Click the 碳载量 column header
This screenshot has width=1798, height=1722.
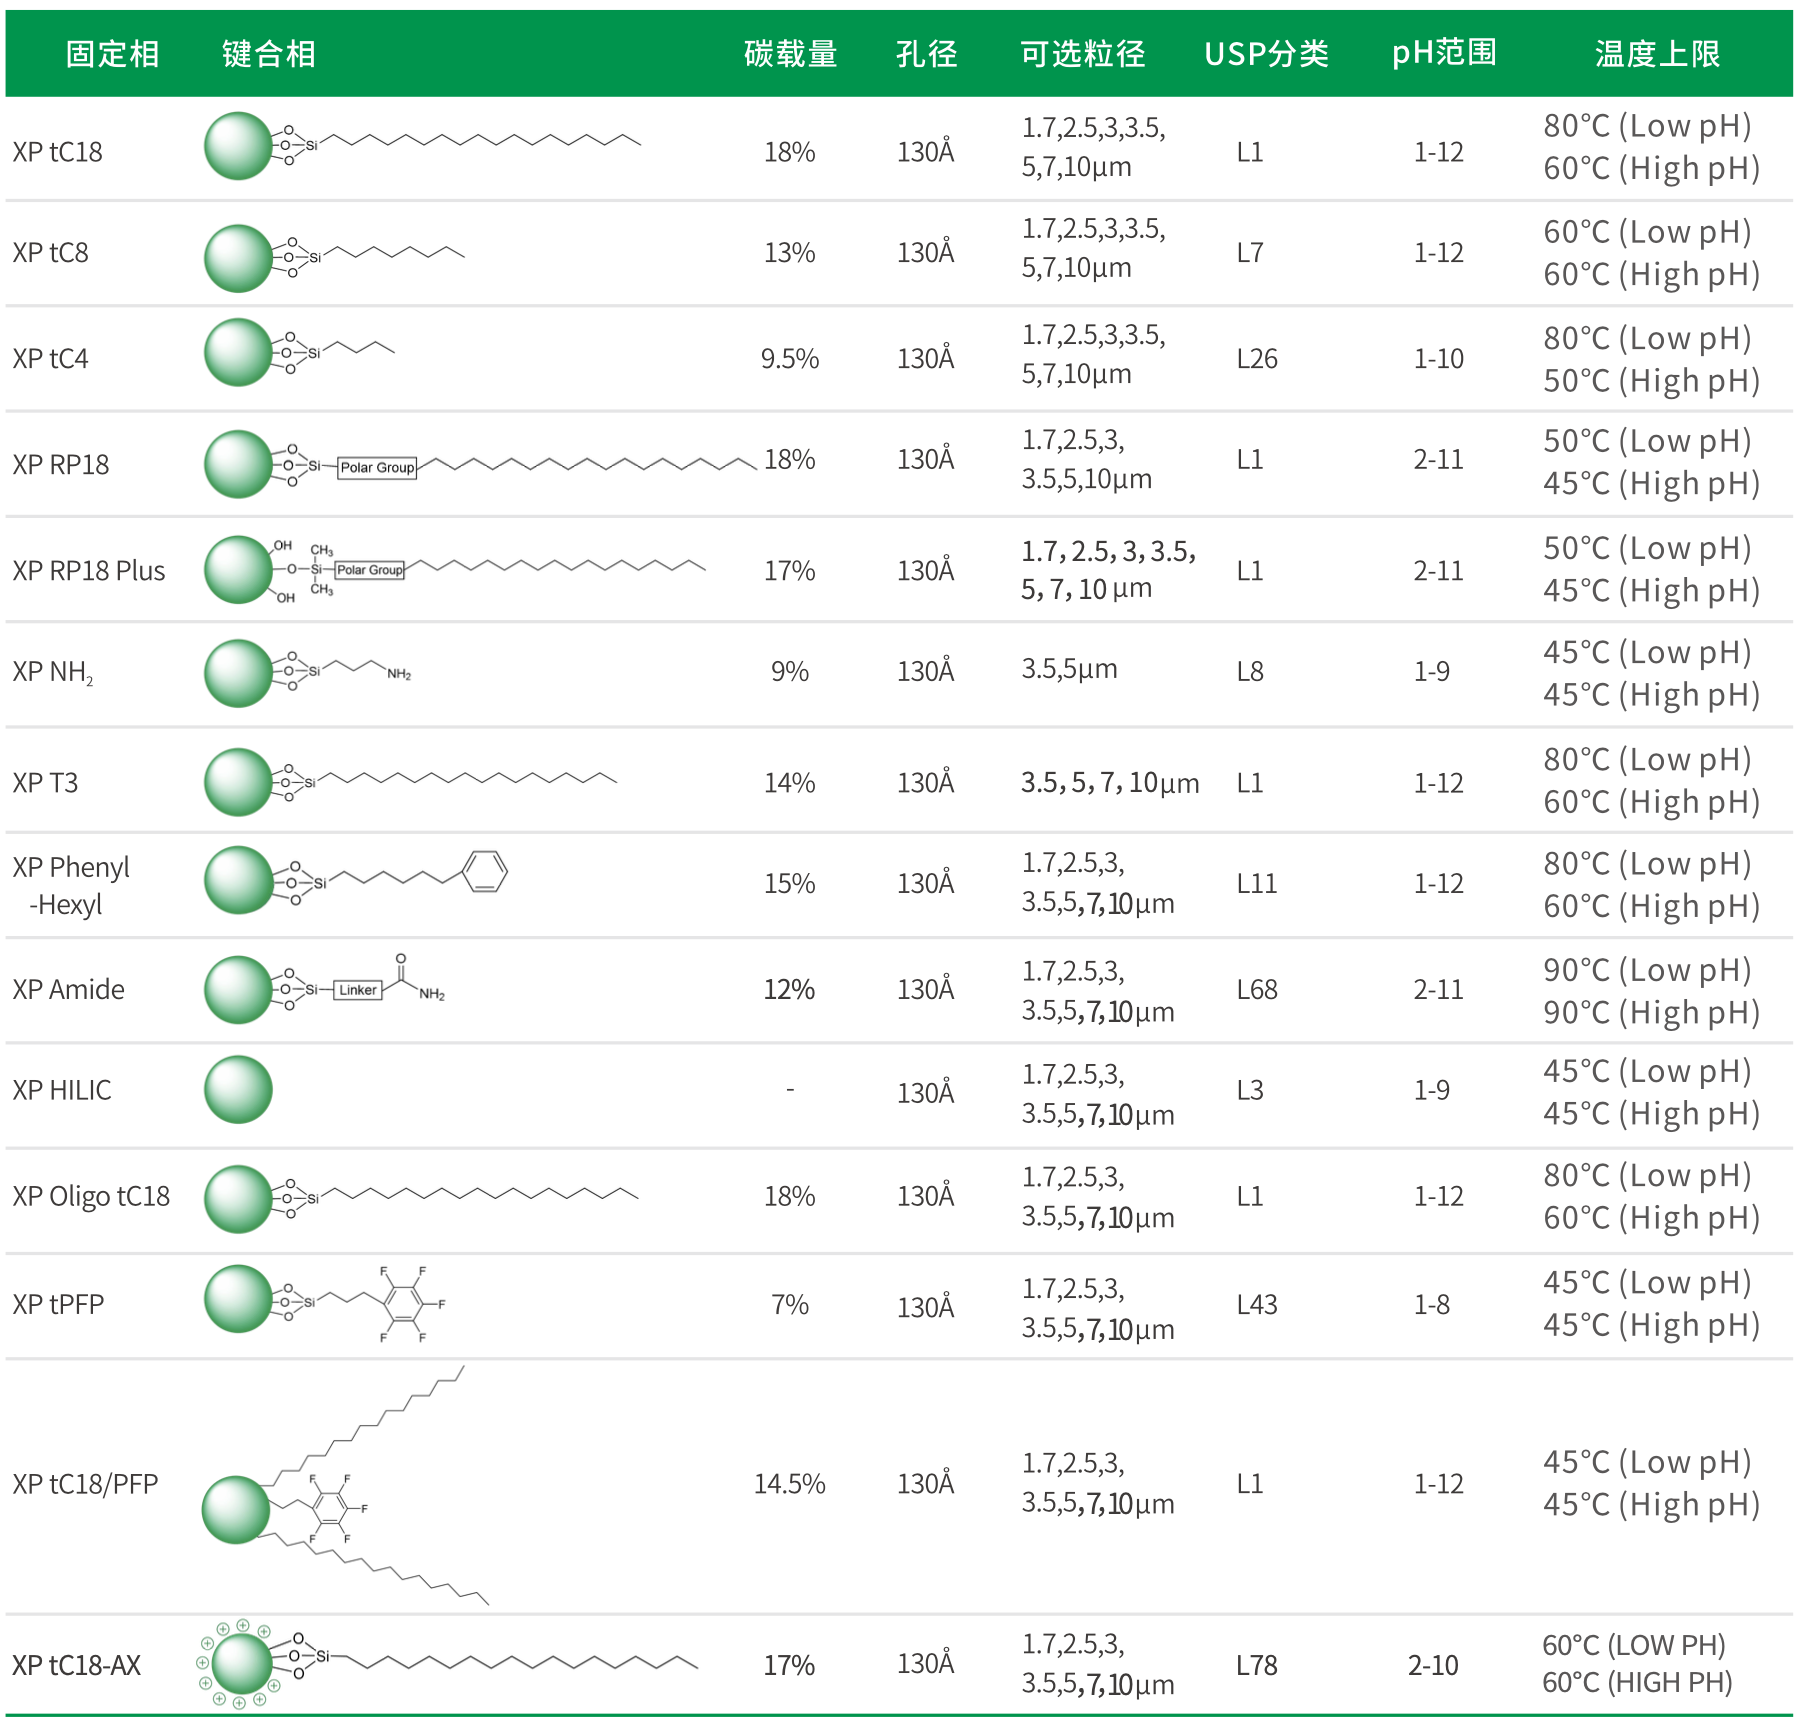(790, 54)
